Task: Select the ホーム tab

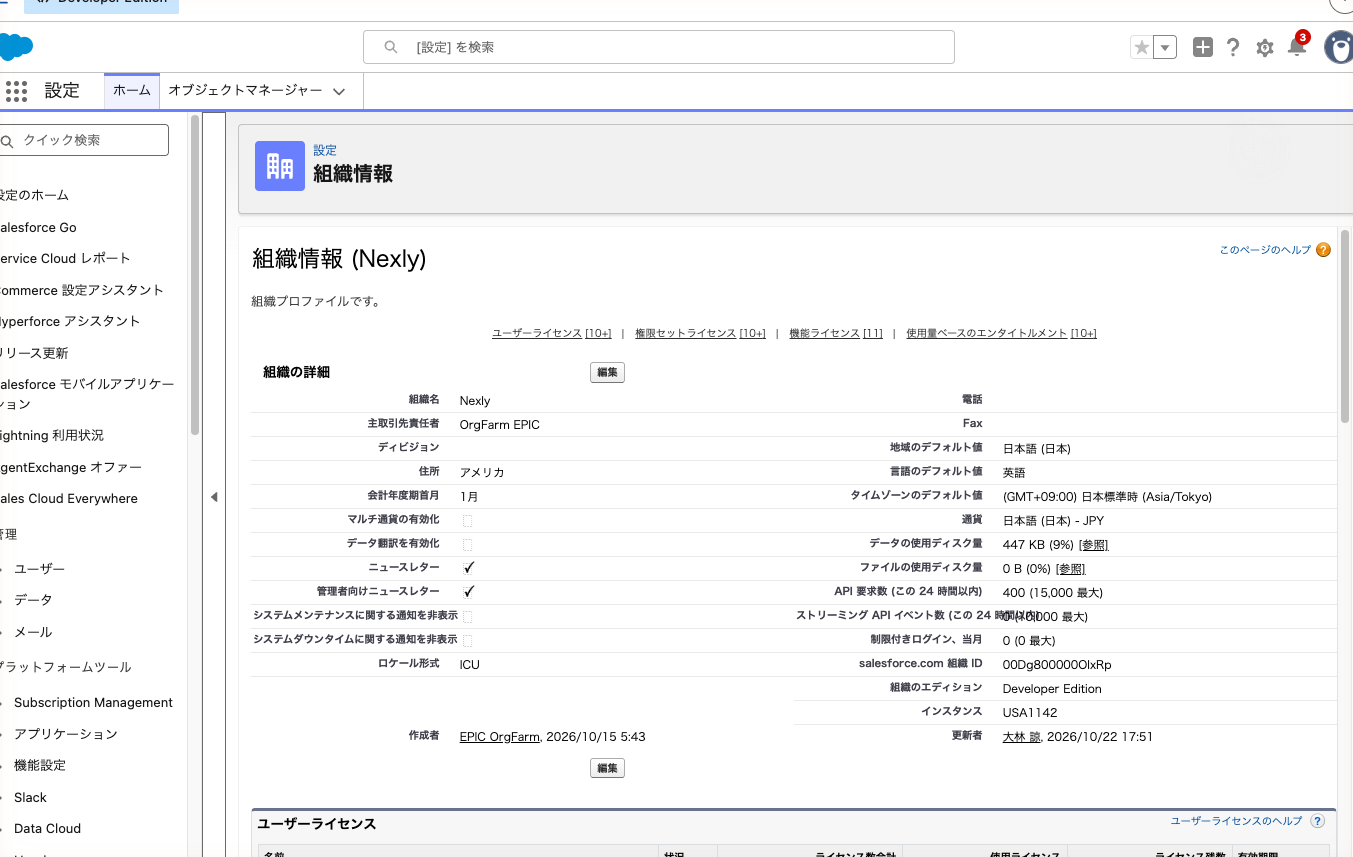Action: (131, 91)
